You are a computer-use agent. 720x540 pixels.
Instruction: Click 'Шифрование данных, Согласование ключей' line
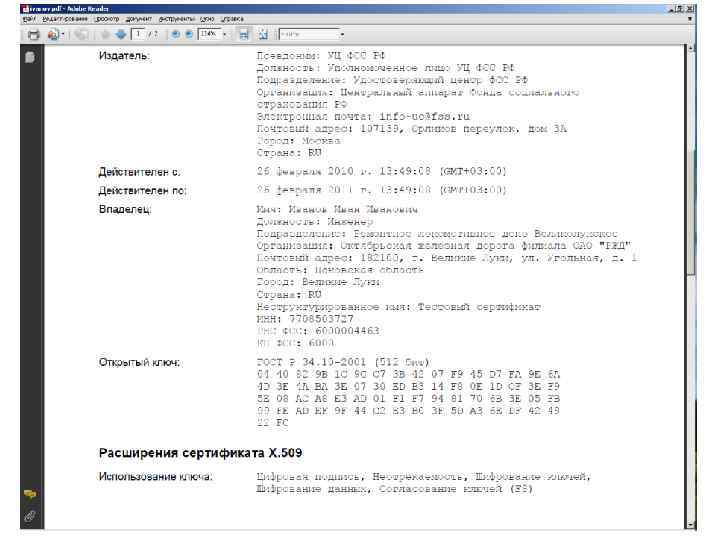[394, 489]
